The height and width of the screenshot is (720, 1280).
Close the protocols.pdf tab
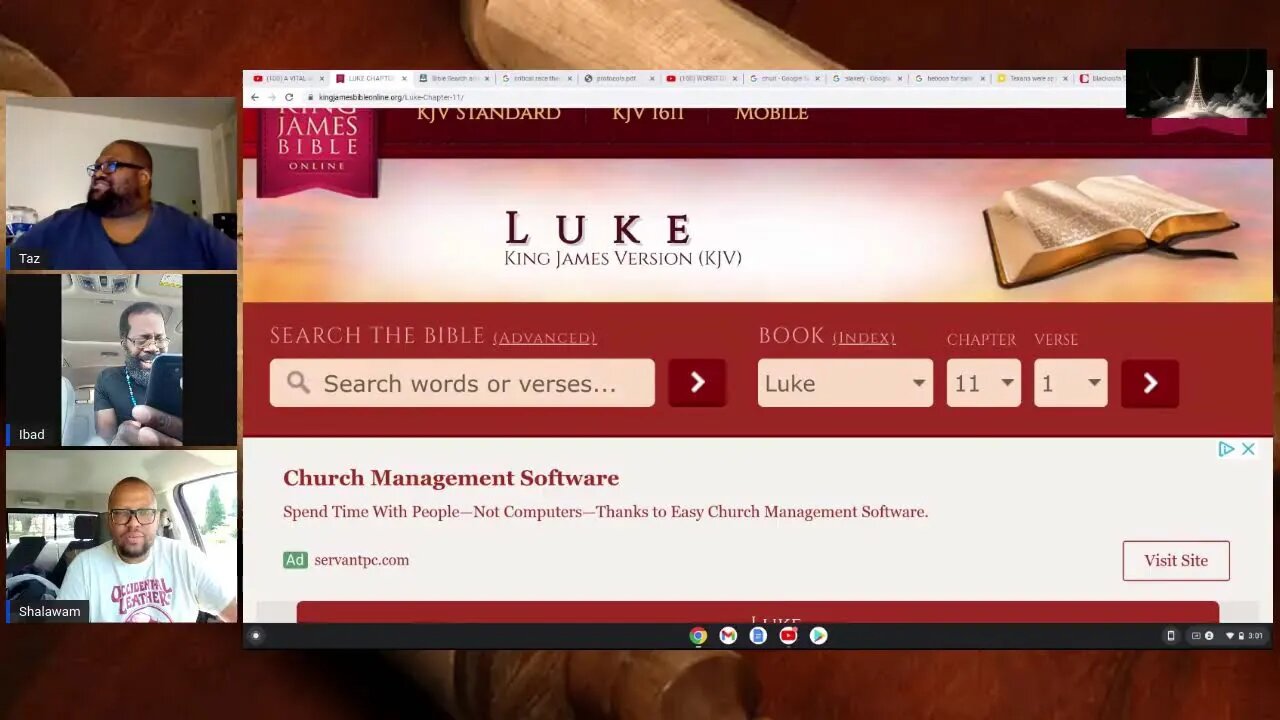tap(652, 78)
